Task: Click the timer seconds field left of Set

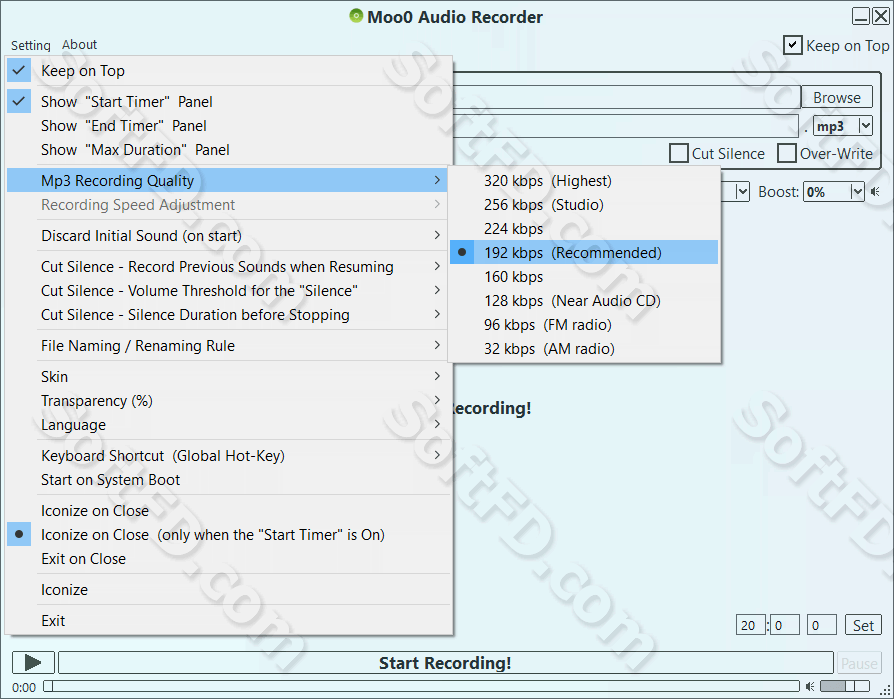Action: coord(822,625)
